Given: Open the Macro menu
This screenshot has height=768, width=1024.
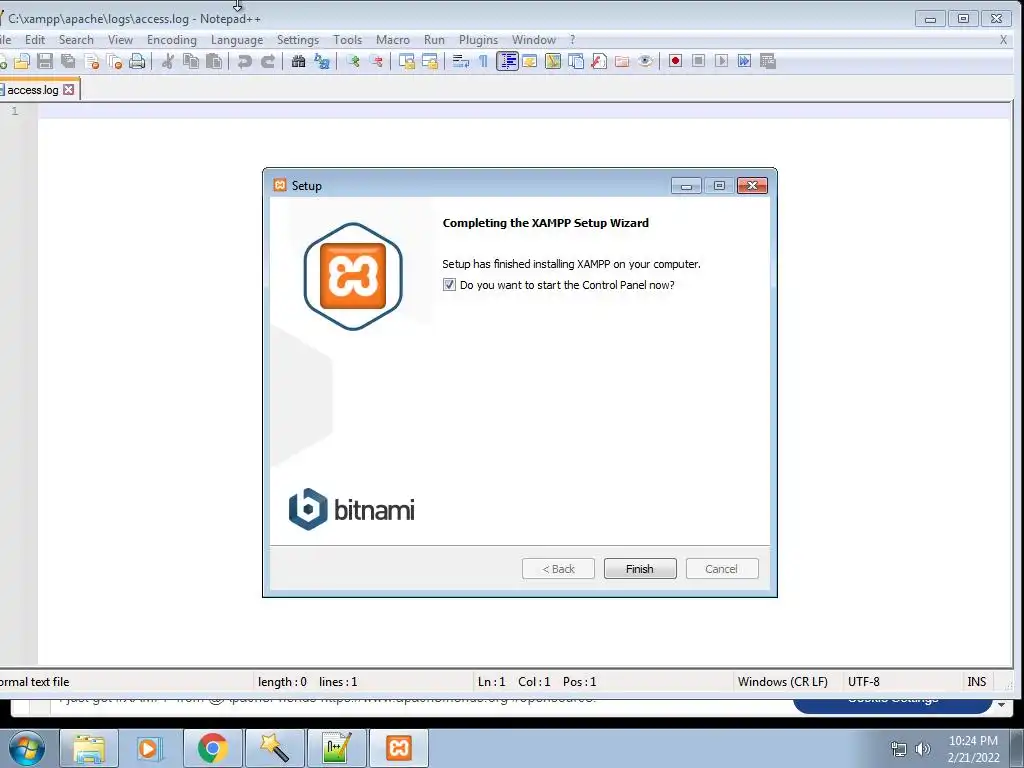Looking at the screenshot, I should [x=392, y=40].
